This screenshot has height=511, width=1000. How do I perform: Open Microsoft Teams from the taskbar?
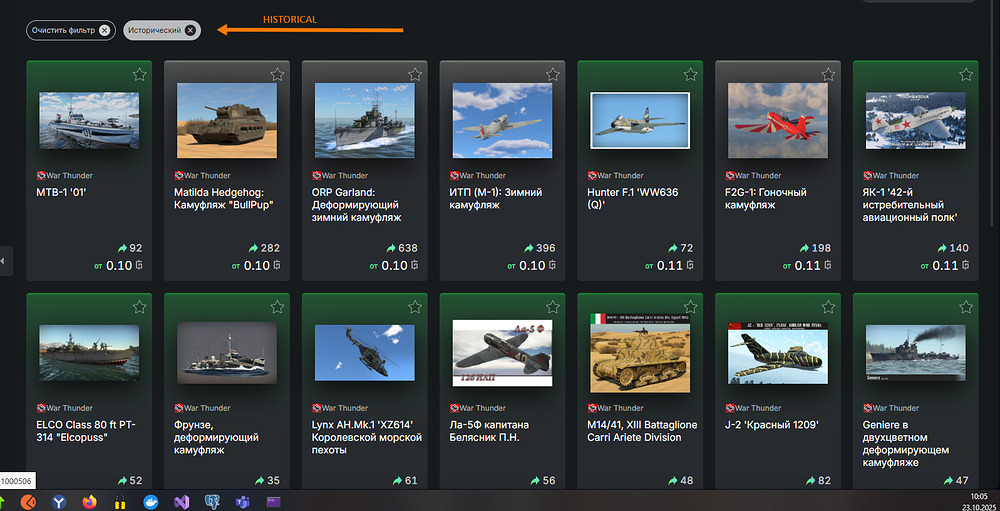pyautogui.click(x=242, y=501)
